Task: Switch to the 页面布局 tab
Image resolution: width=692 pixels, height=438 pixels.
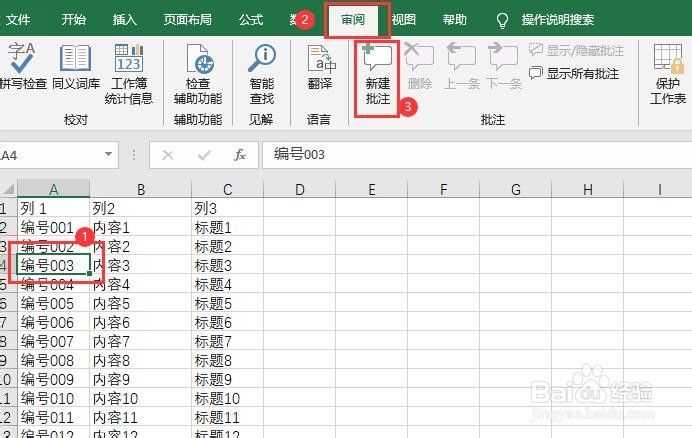Action: (x=188, y=19)
